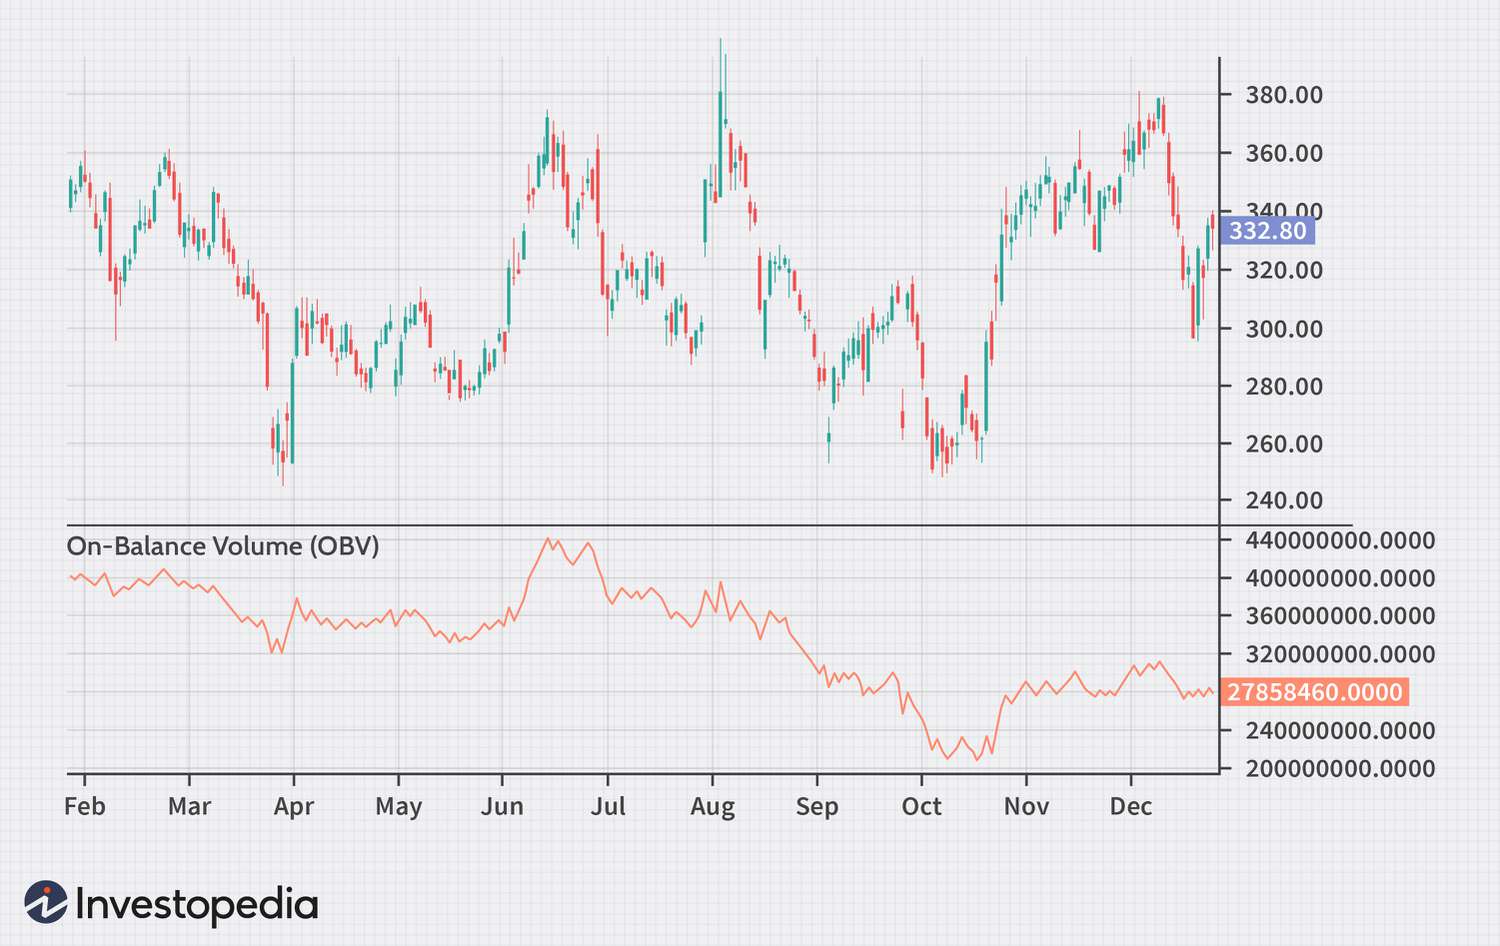1500x946 pixels.
Task: Select the Jul month label
Action: coord(609,805)
